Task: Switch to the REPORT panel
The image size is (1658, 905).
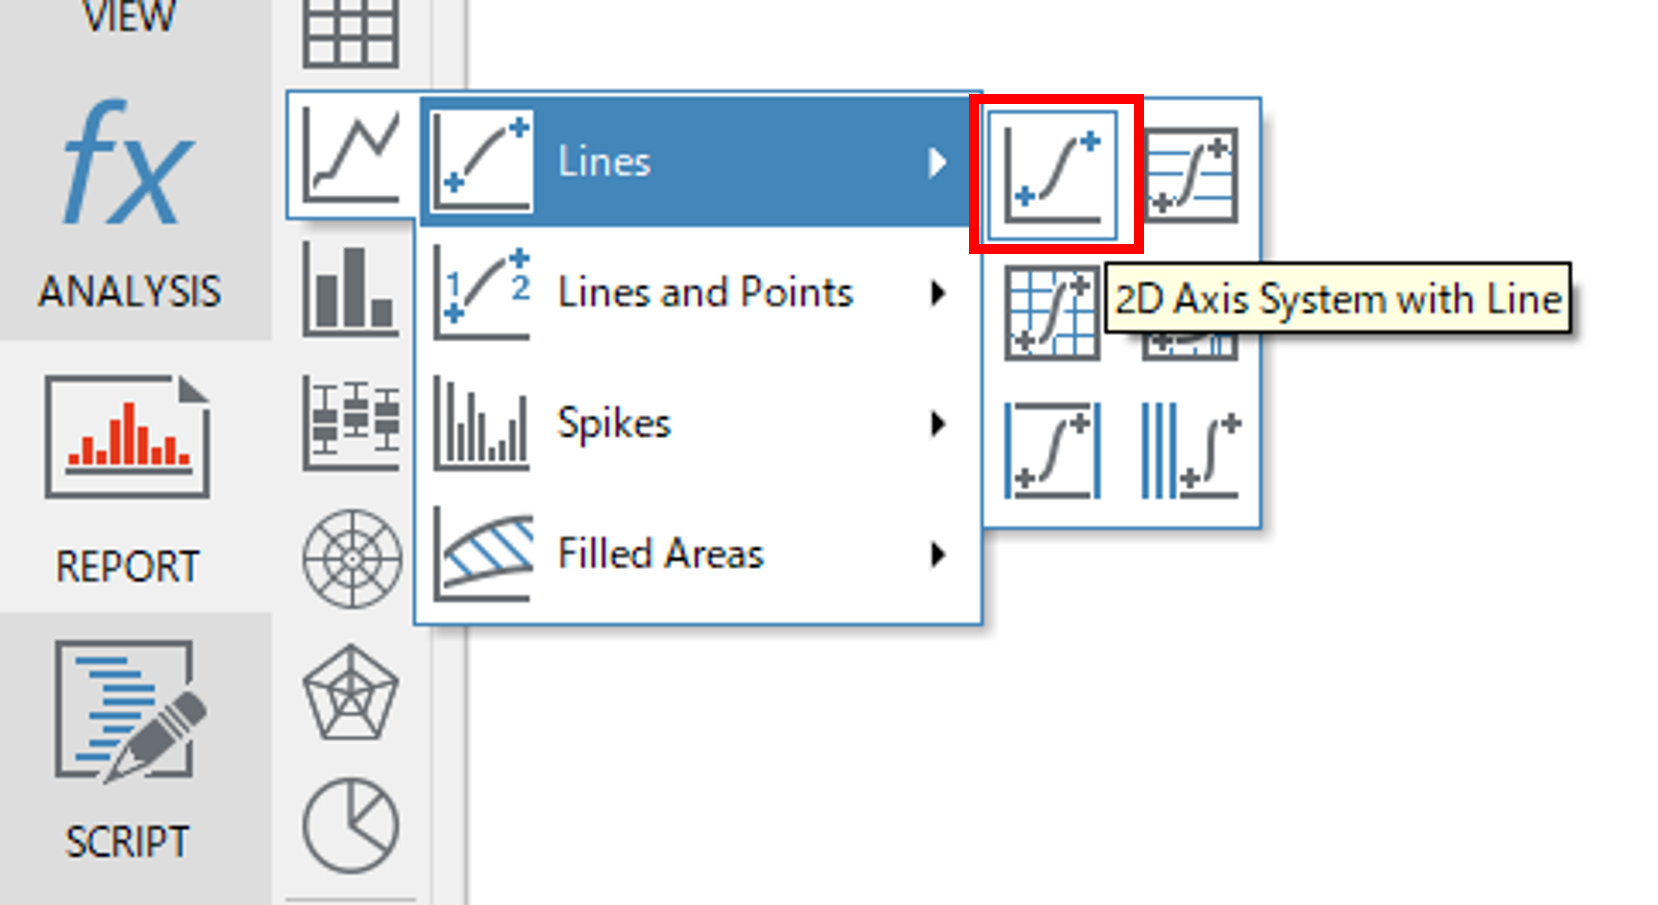Action: [x=128, y=475]
